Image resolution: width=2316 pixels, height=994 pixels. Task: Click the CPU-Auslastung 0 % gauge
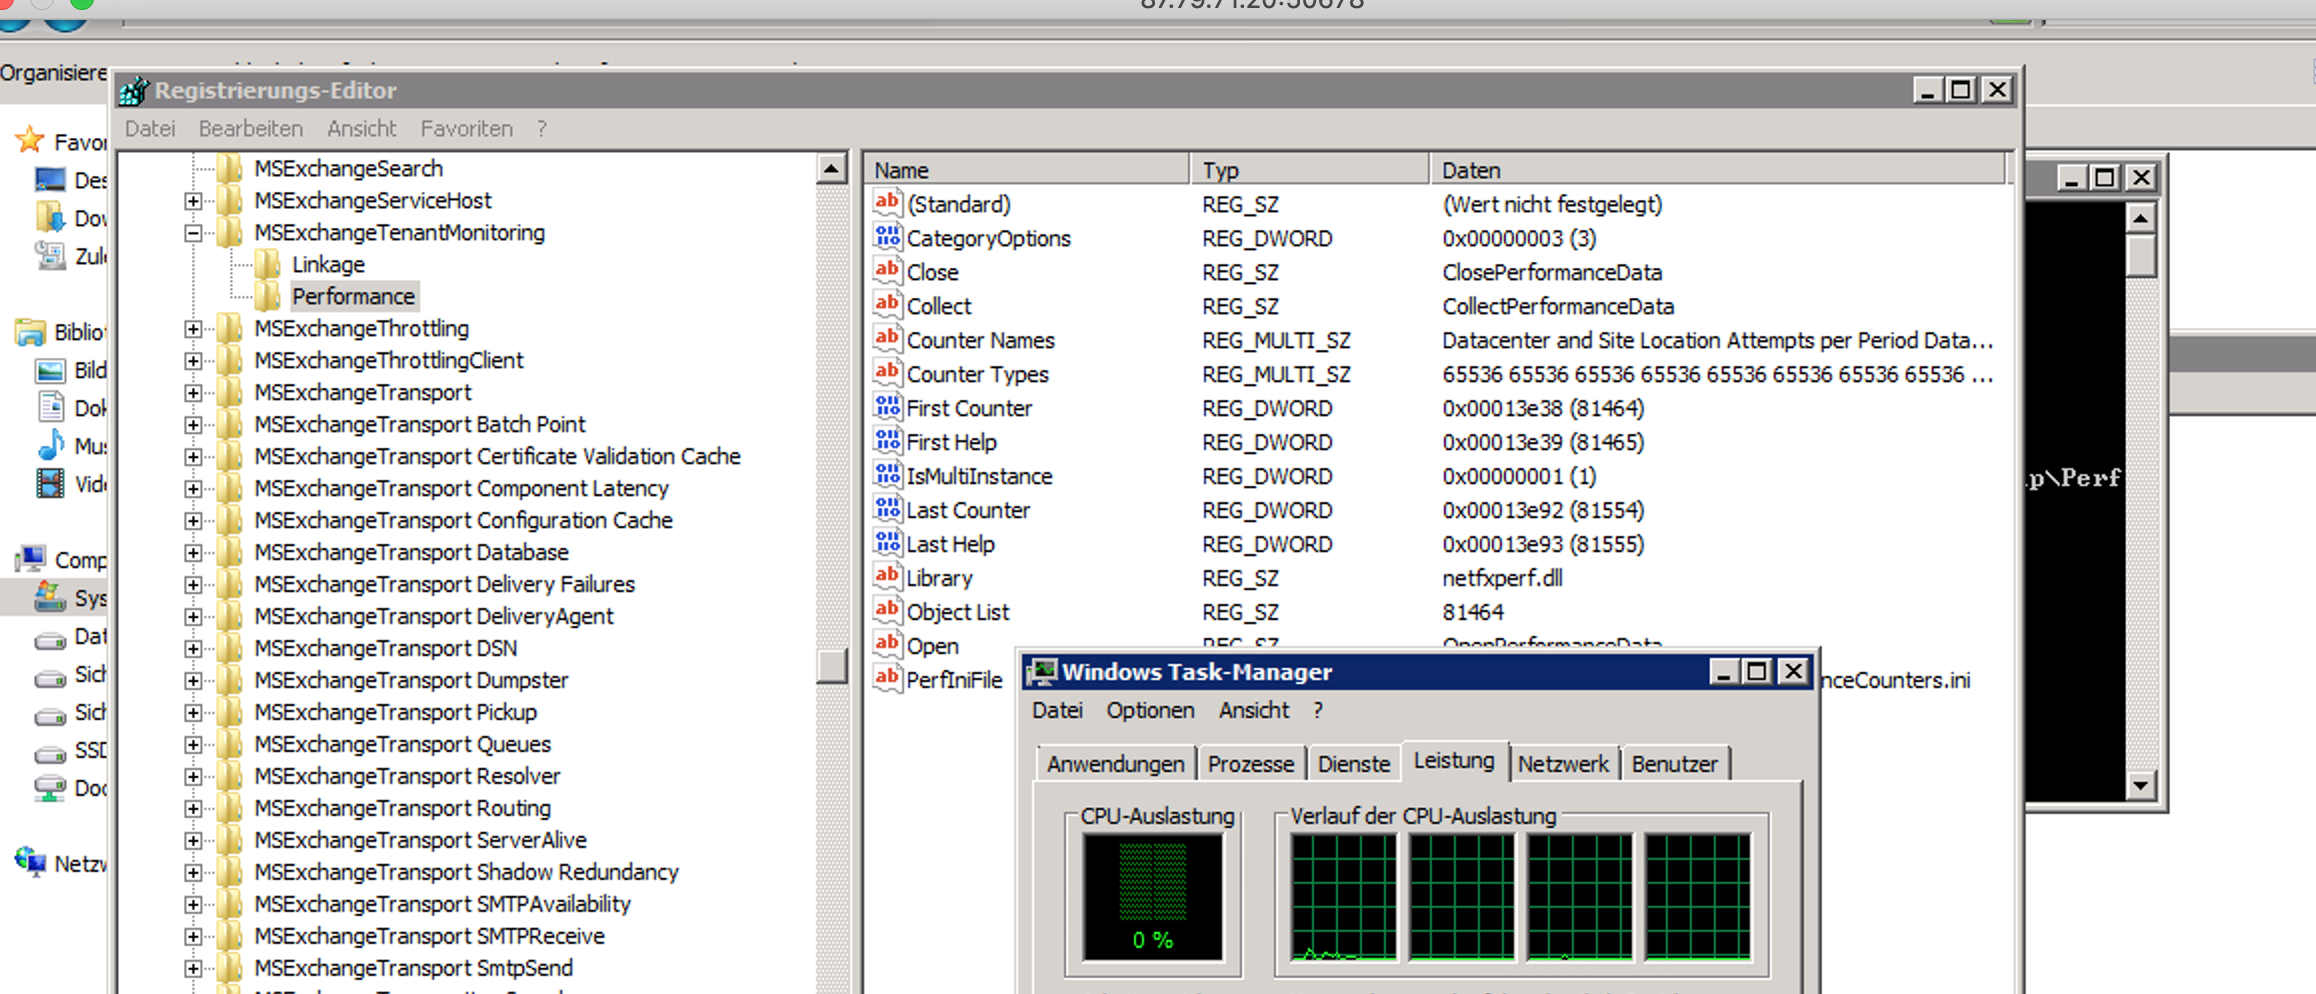[1152, 896]
